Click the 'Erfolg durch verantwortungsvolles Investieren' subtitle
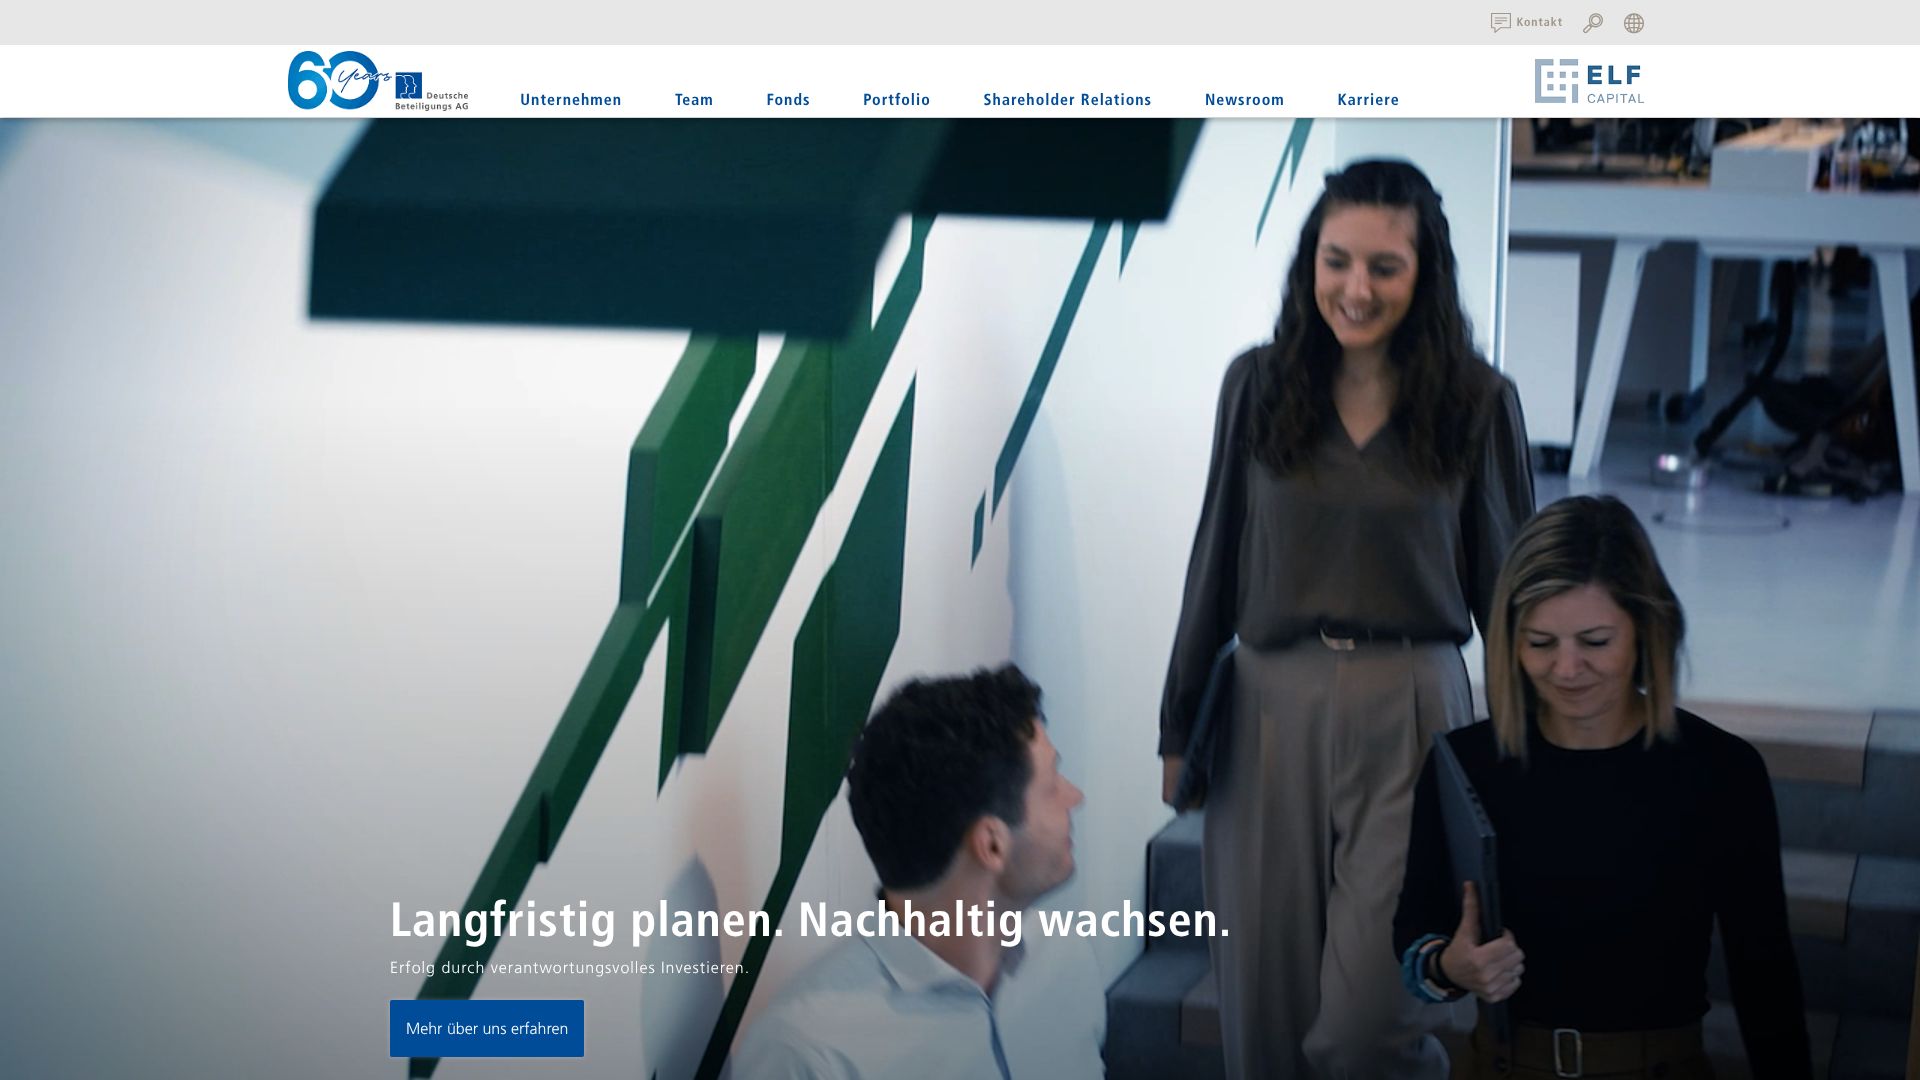This screenshot has width=1920, height=1080. pyautogui.click(x=569, y=968)
